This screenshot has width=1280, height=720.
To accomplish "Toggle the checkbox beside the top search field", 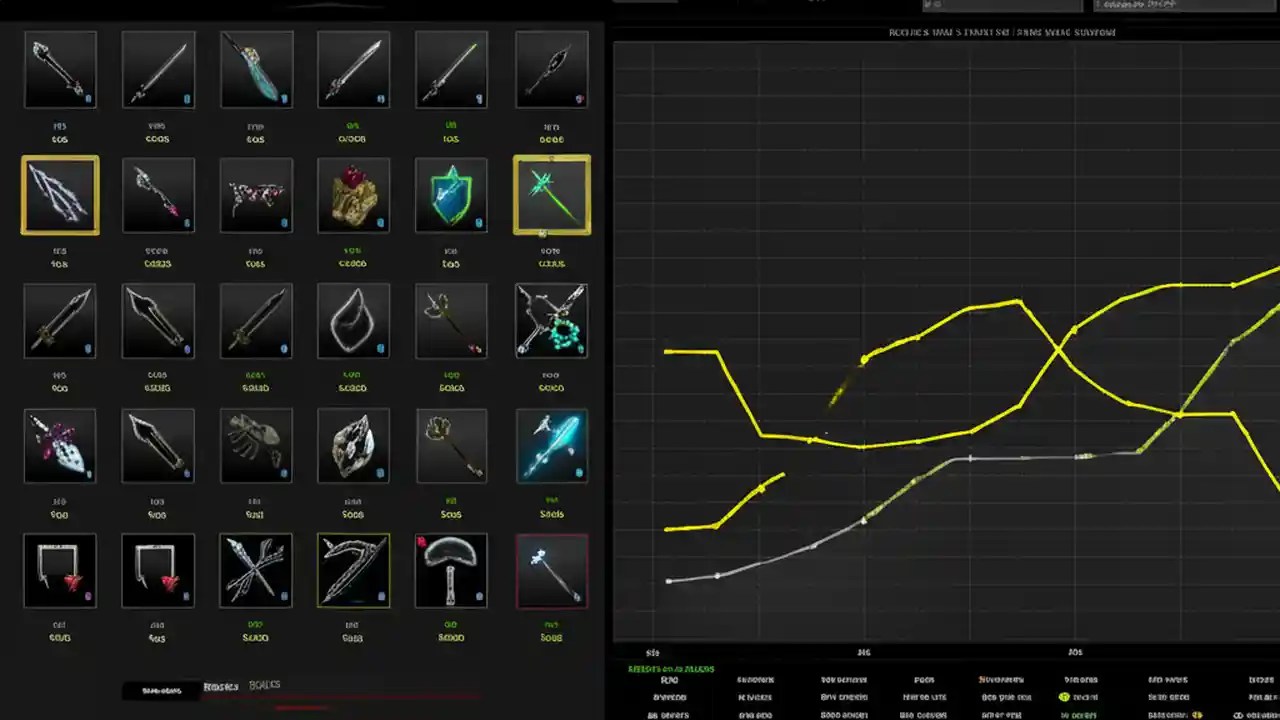I will pos(927,5).
